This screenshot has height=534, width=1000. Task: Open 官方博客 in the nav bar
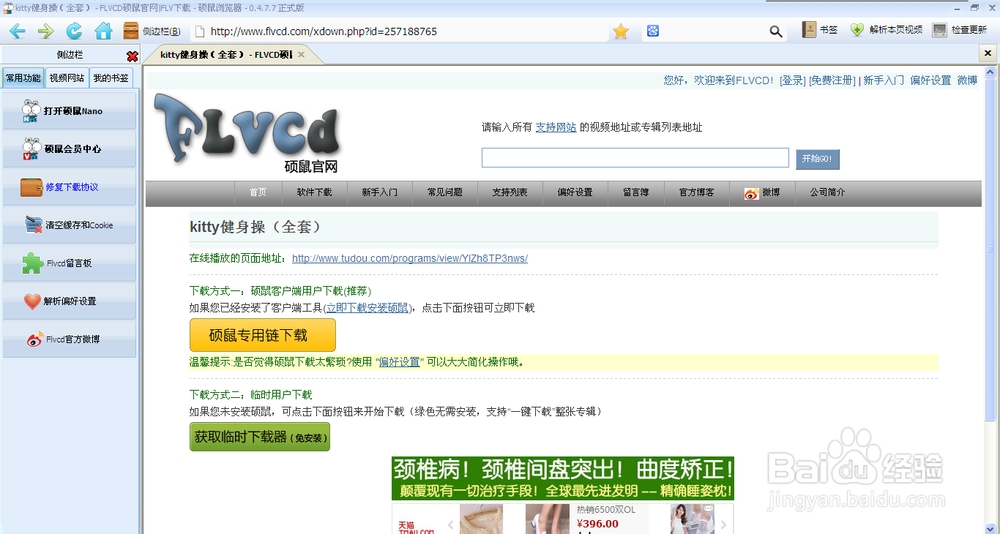(x=696, y=193)
